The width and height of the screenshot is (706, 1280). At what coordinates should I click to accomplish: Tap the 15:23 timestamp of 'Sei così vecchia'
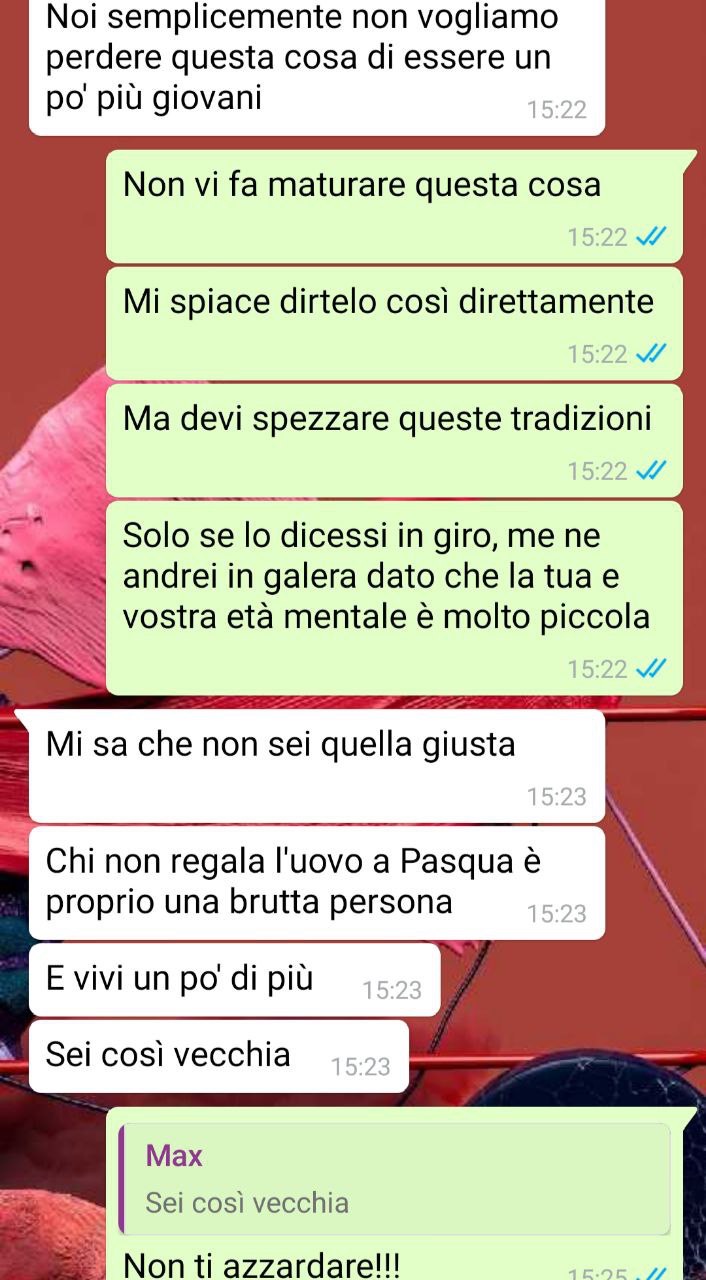point(361,1068)
